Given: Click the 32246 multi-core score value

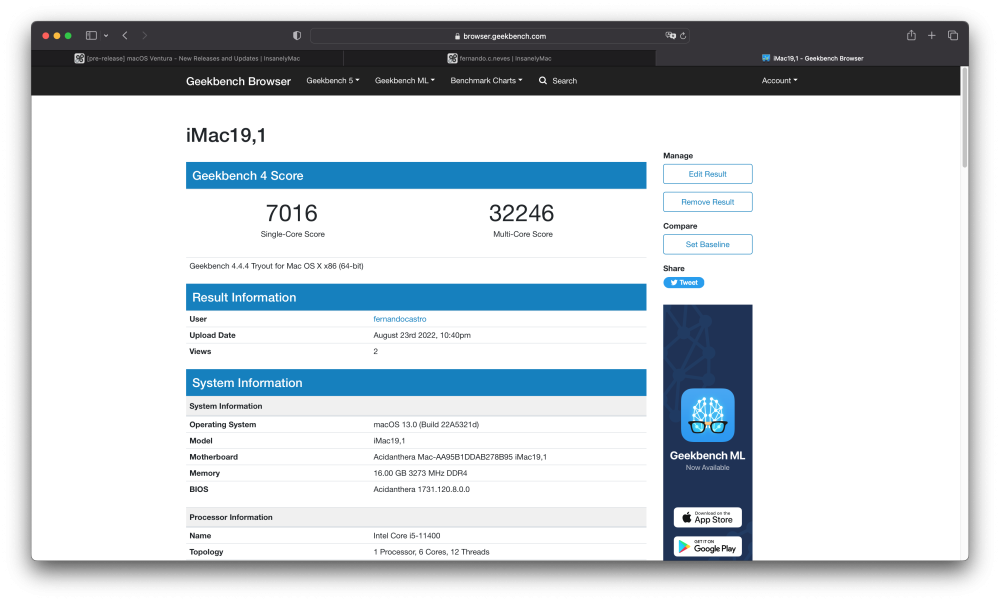Looking at the screenshot, I should [522, 213].
